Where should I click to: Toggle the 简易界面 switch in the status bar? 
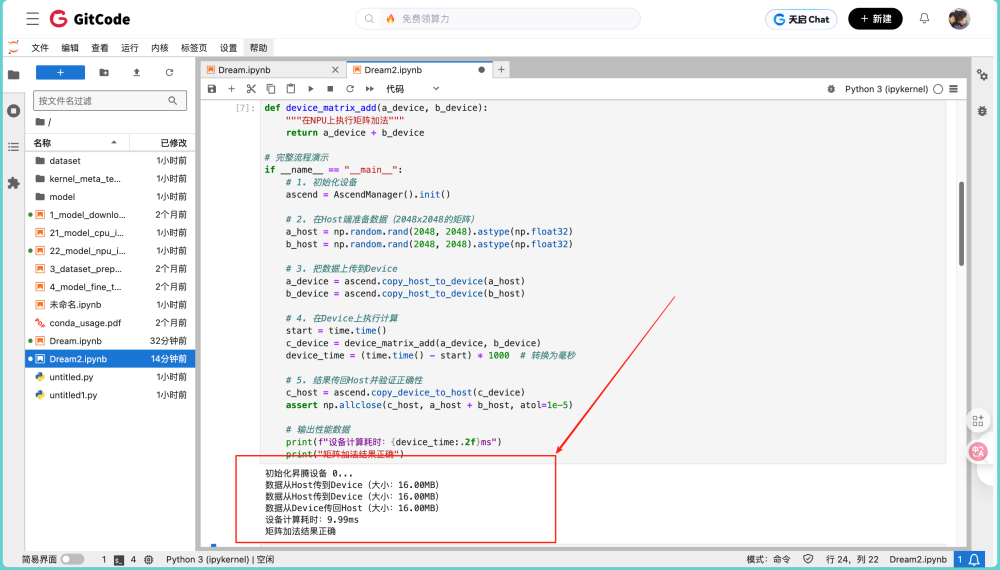click(x=72, y=559)
